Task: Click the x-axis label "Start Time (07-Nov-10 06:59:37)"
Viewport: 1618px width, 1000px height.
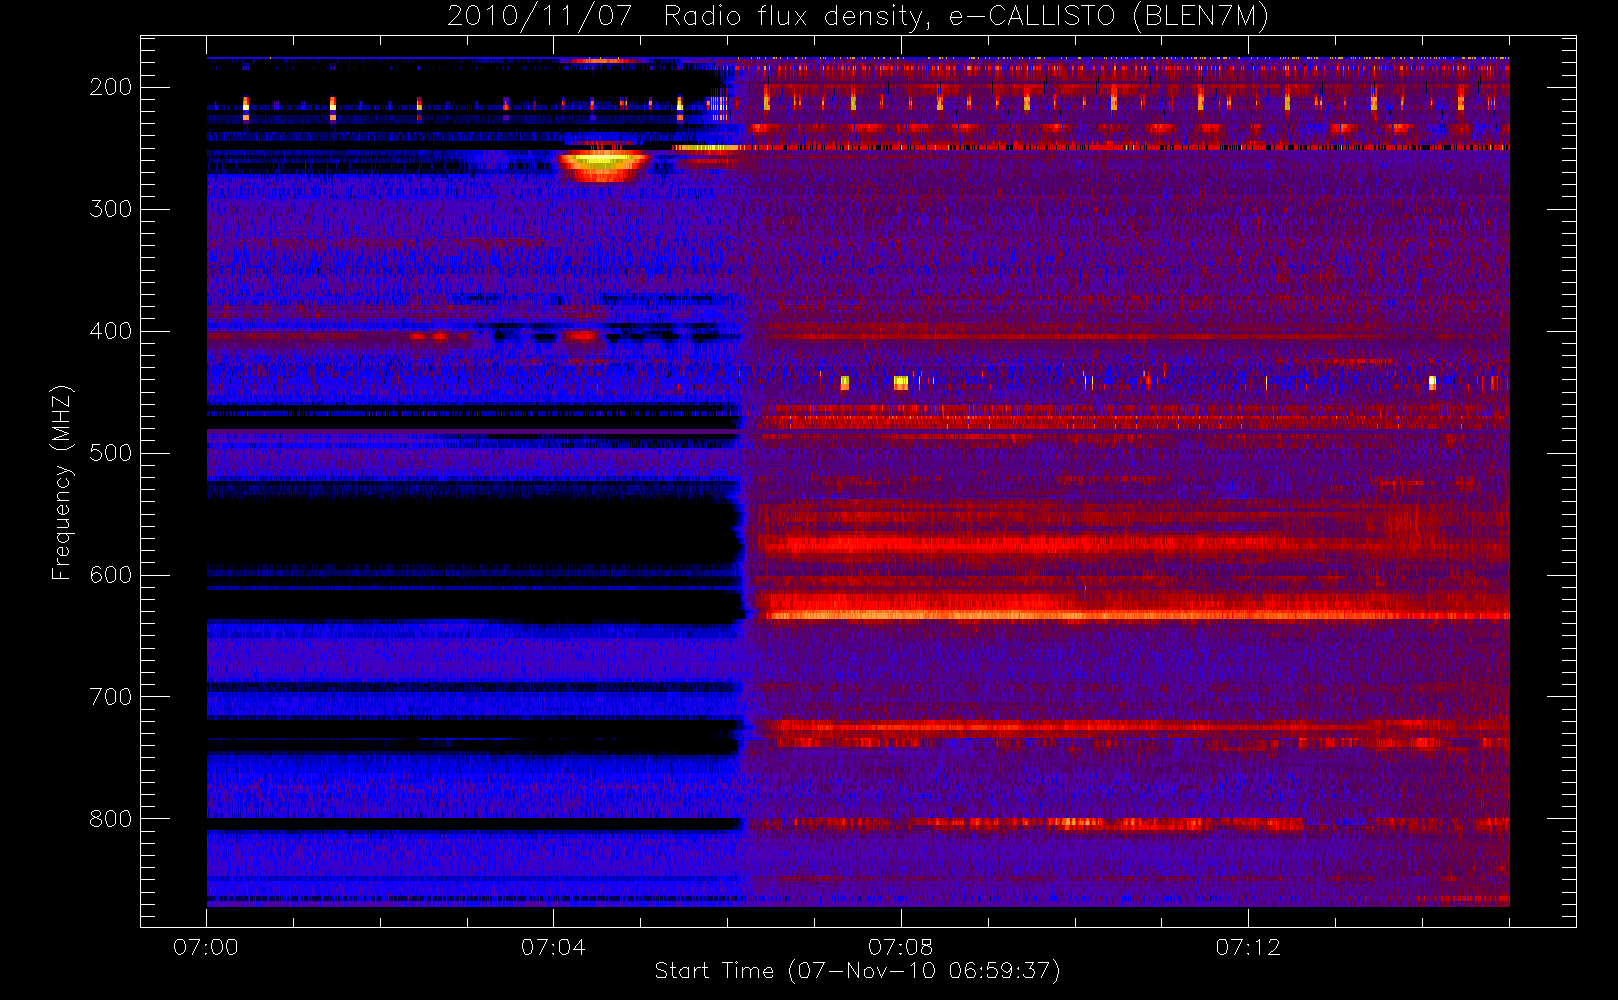Action: click(x=857, y=970)
